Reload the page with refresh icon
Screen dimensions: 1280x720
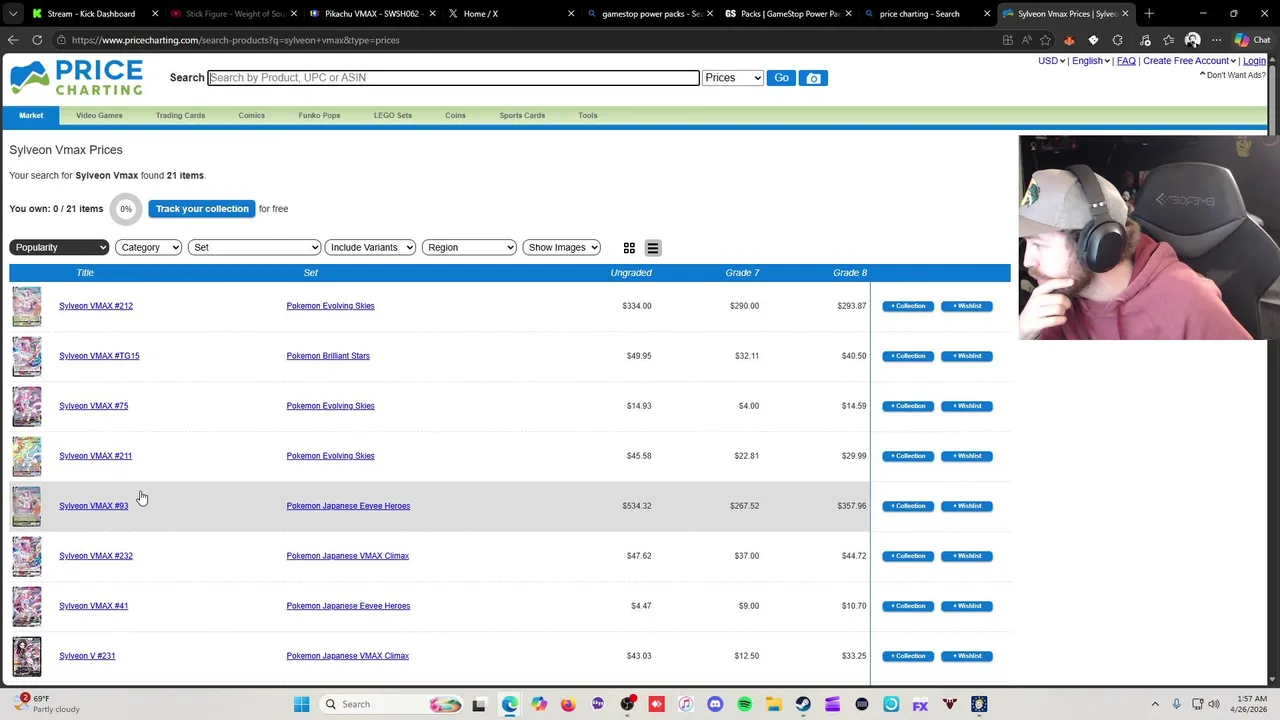coord(37,40)
